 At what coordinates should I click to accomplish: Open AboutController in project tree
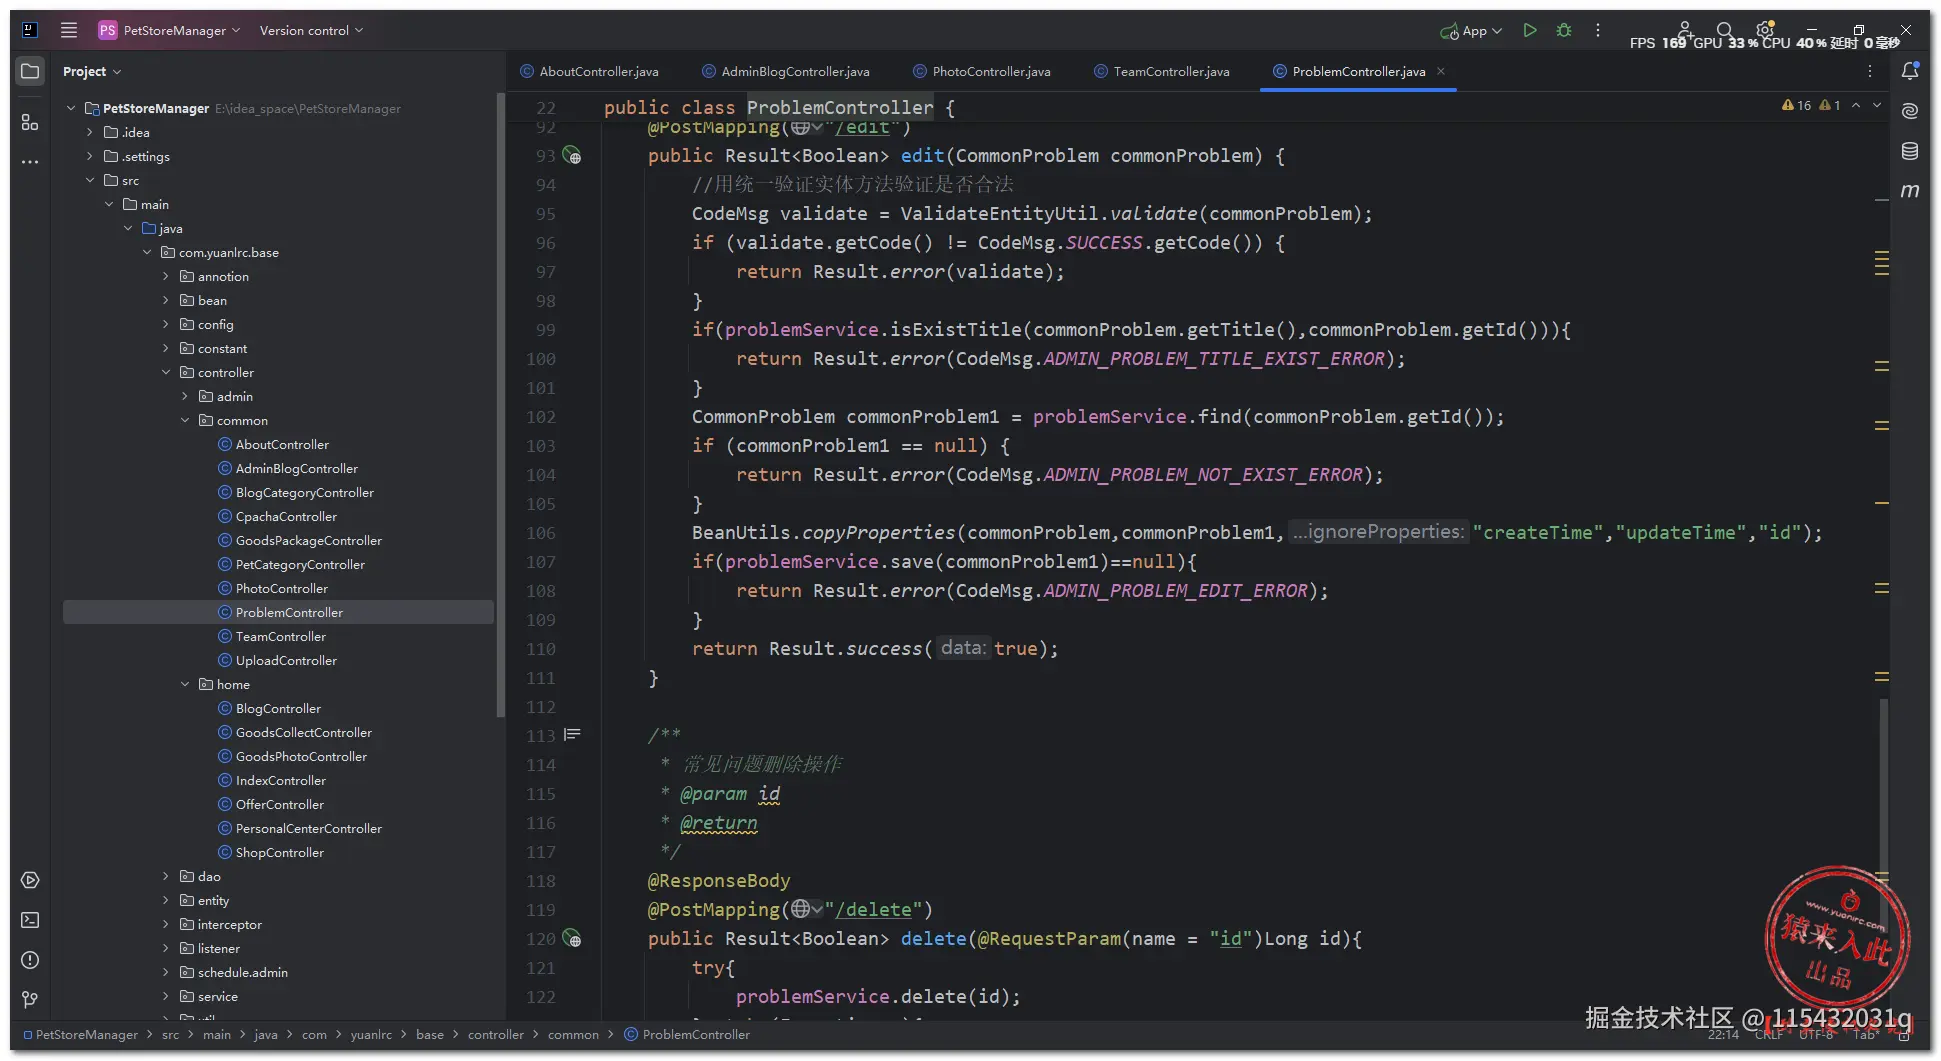point(282,444)
